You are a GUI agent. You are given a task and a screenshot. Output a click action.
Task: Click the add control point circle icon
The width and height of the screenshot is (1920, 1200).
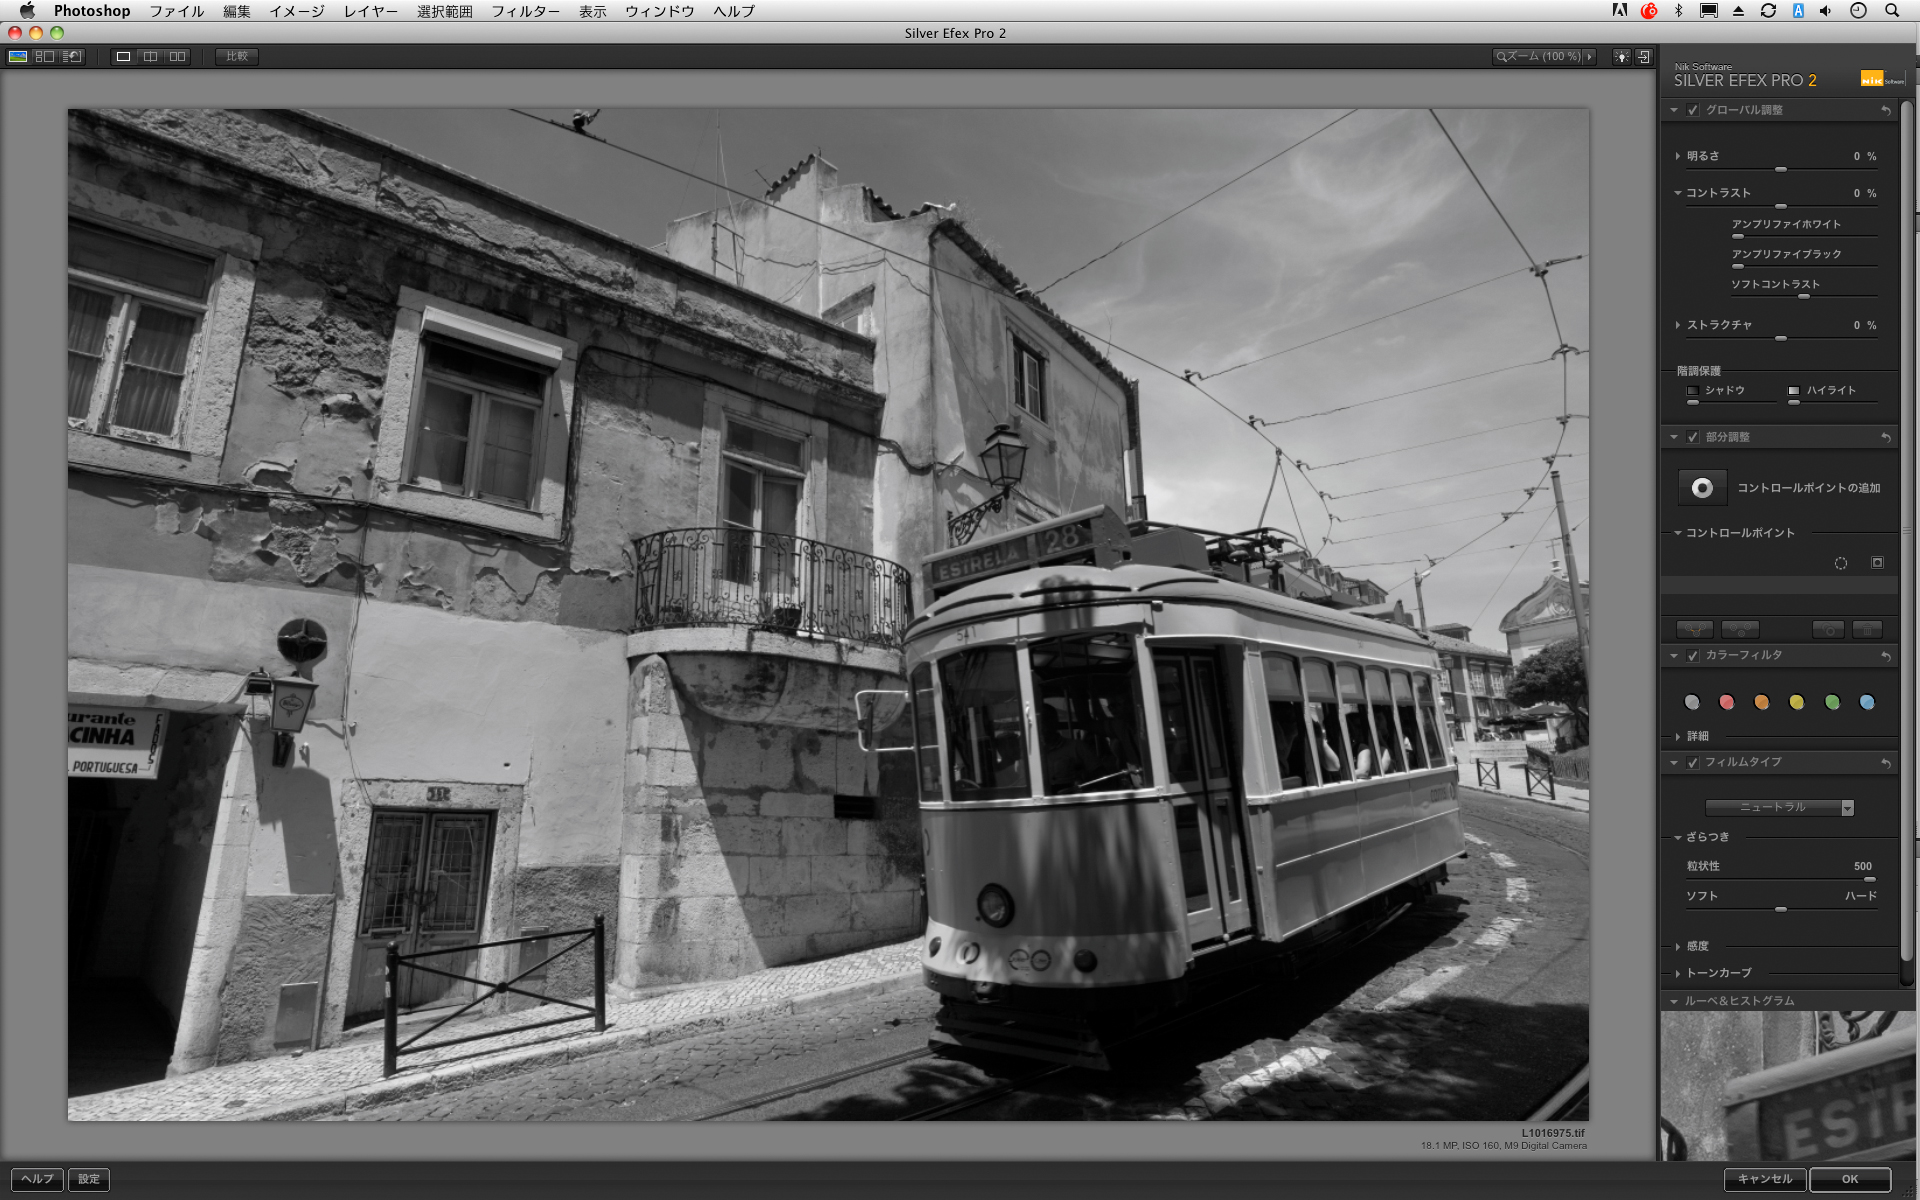1701,488
